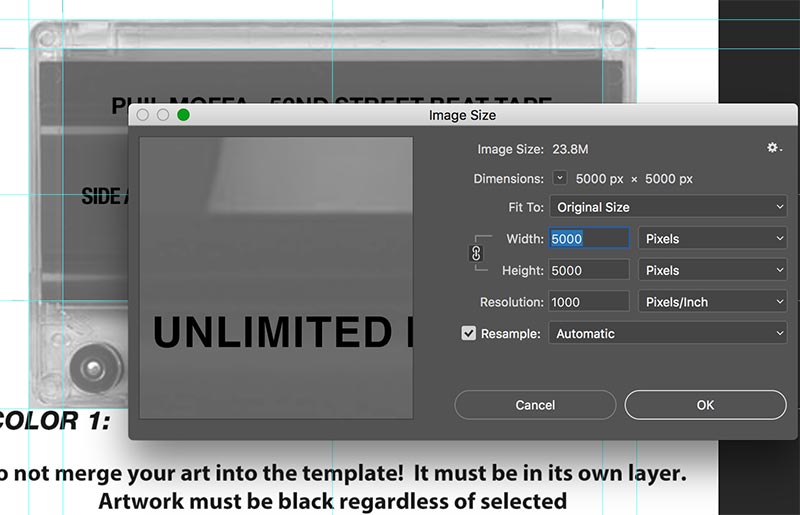Image resolution: width=800 pixels, height=515 pixels.
Task: Close the Image Size dialog window
Action: click(x=143, y=115)
